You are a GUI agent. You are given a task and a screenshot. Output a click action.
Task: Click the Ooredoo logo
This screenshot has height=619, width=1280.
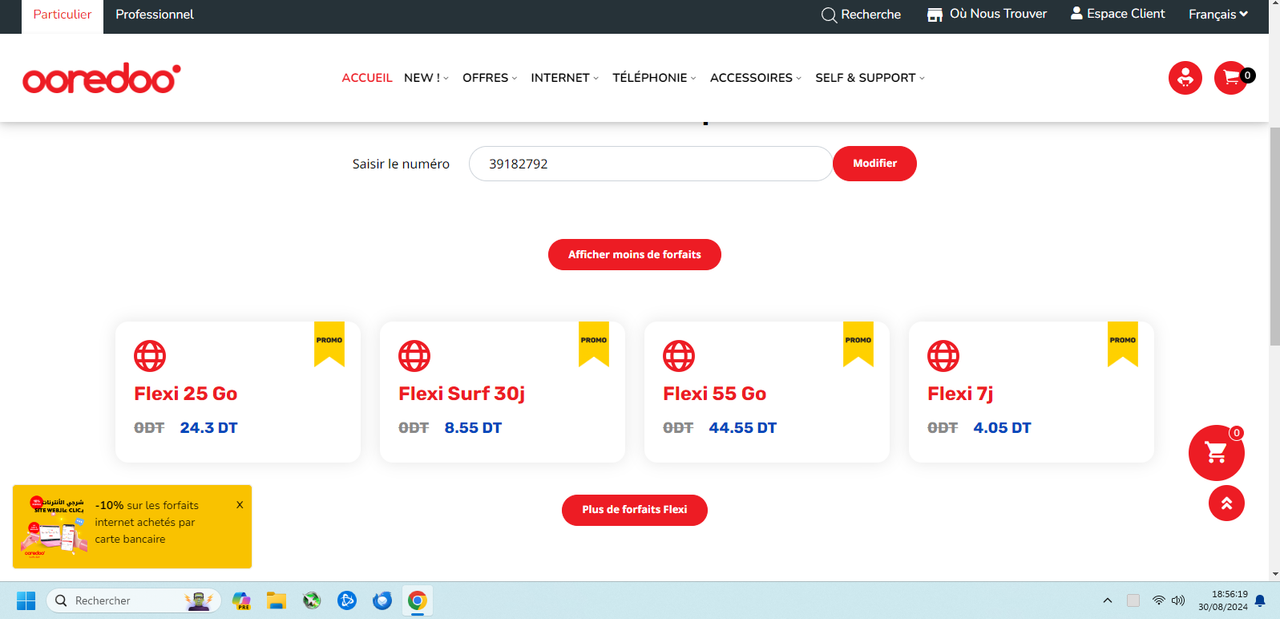(101, 79)
